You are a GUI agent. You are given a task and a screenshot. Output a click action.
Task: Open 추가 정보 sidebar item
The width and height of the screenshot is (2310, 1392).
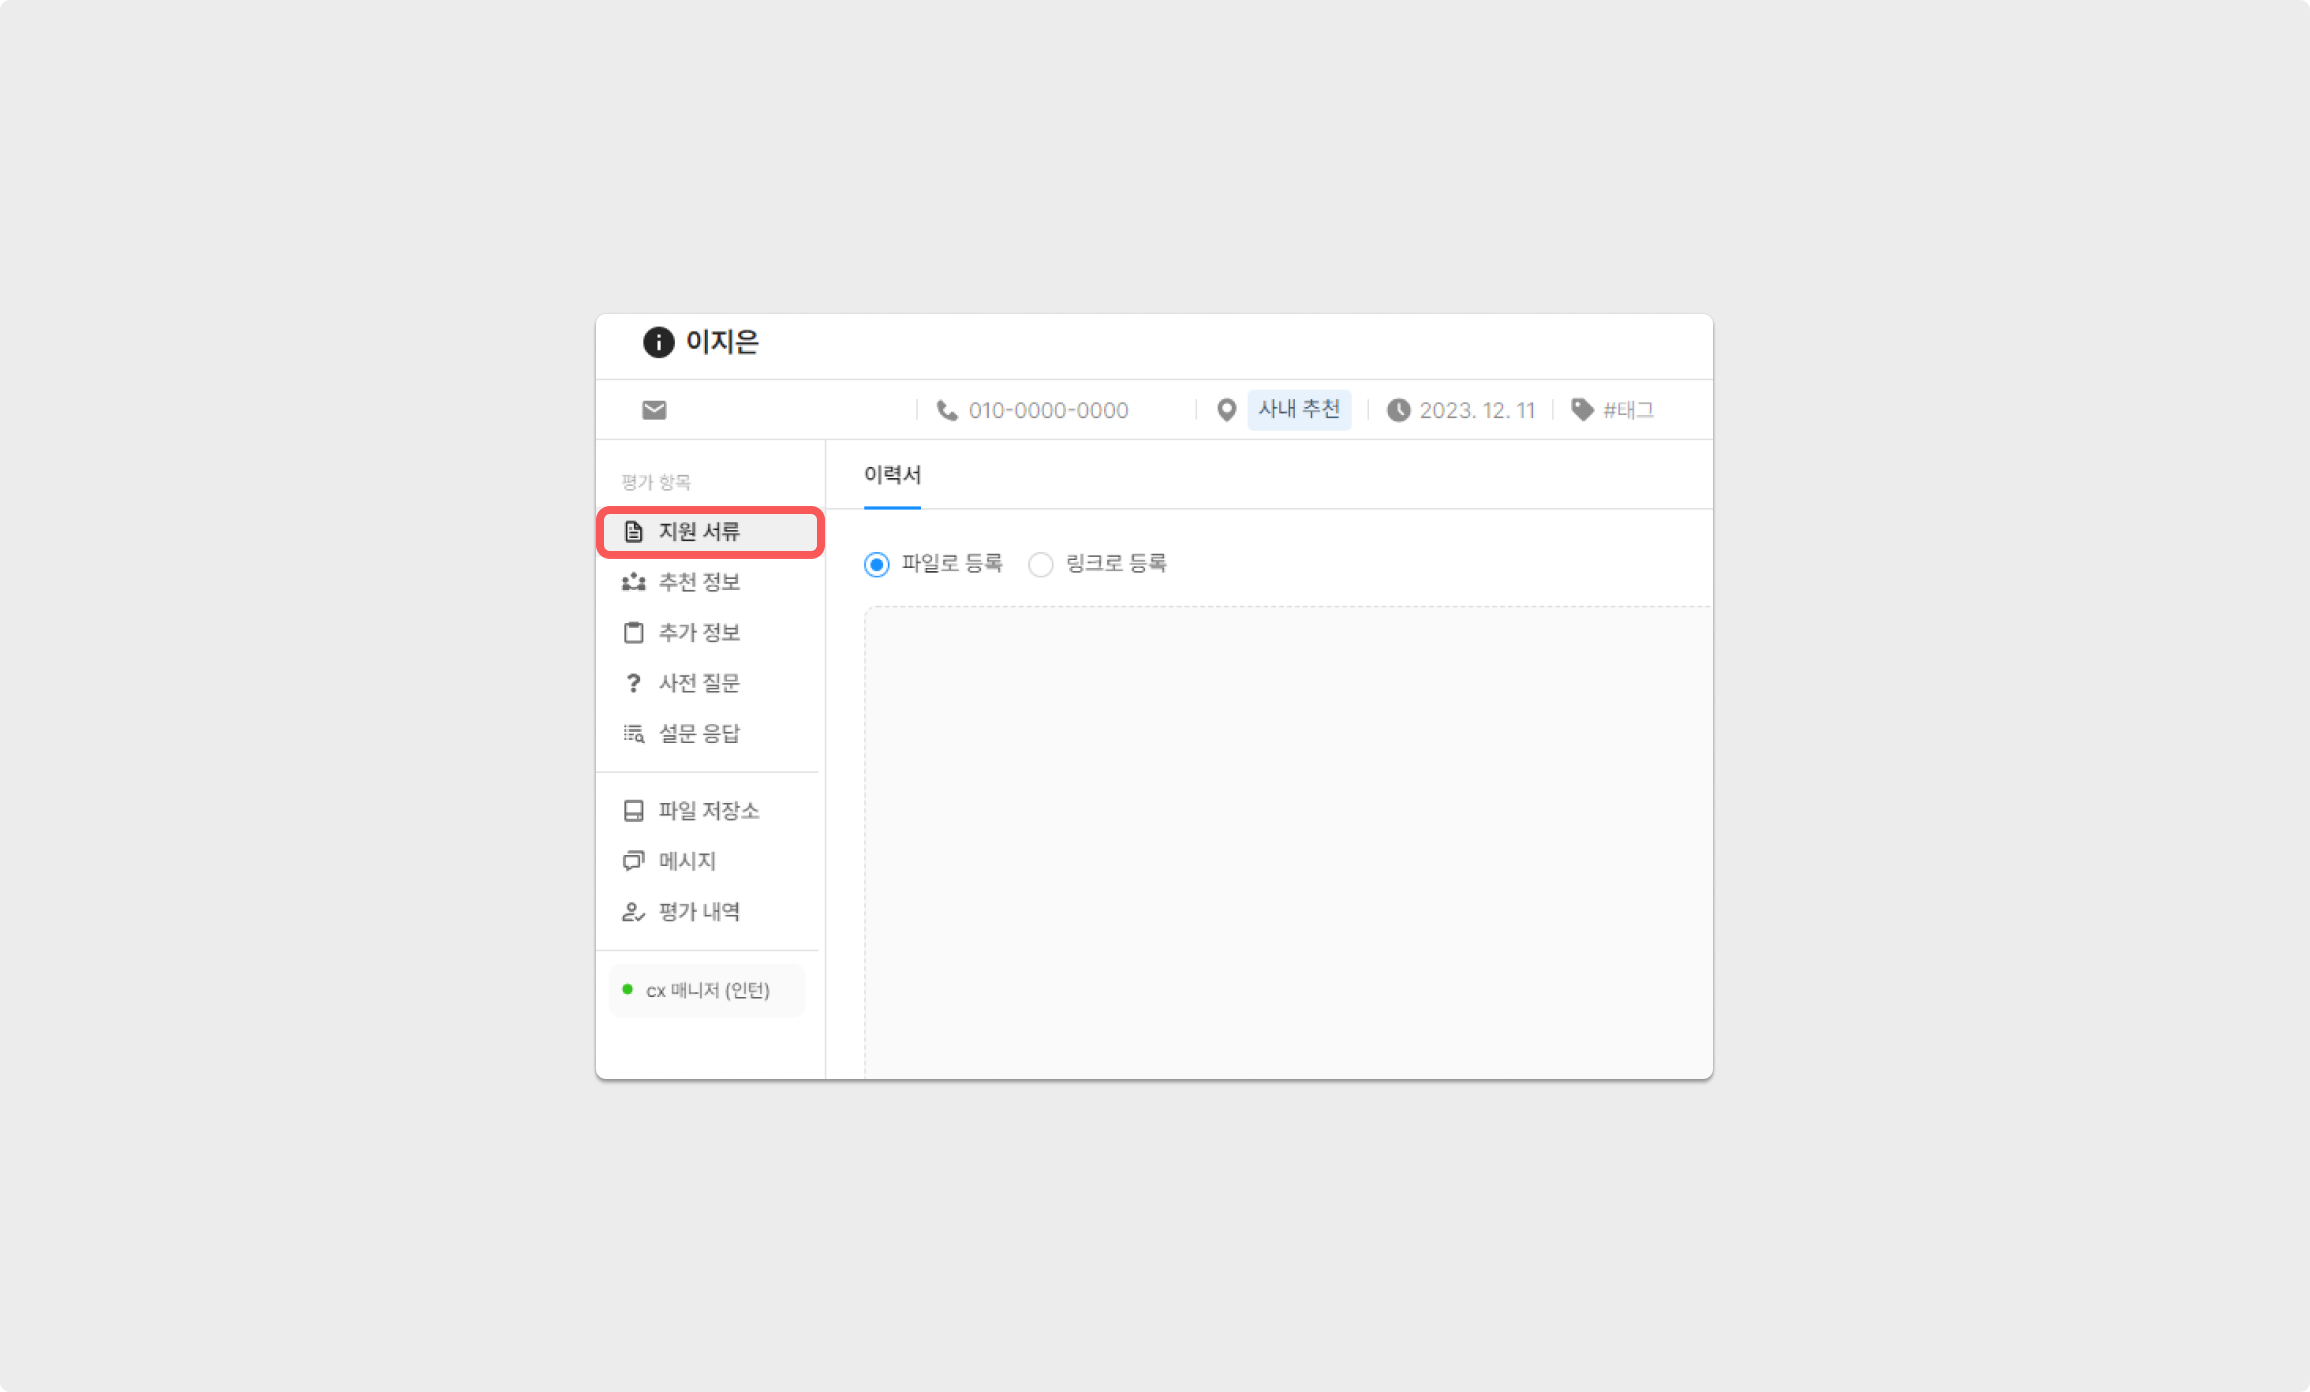pos(698,633)
